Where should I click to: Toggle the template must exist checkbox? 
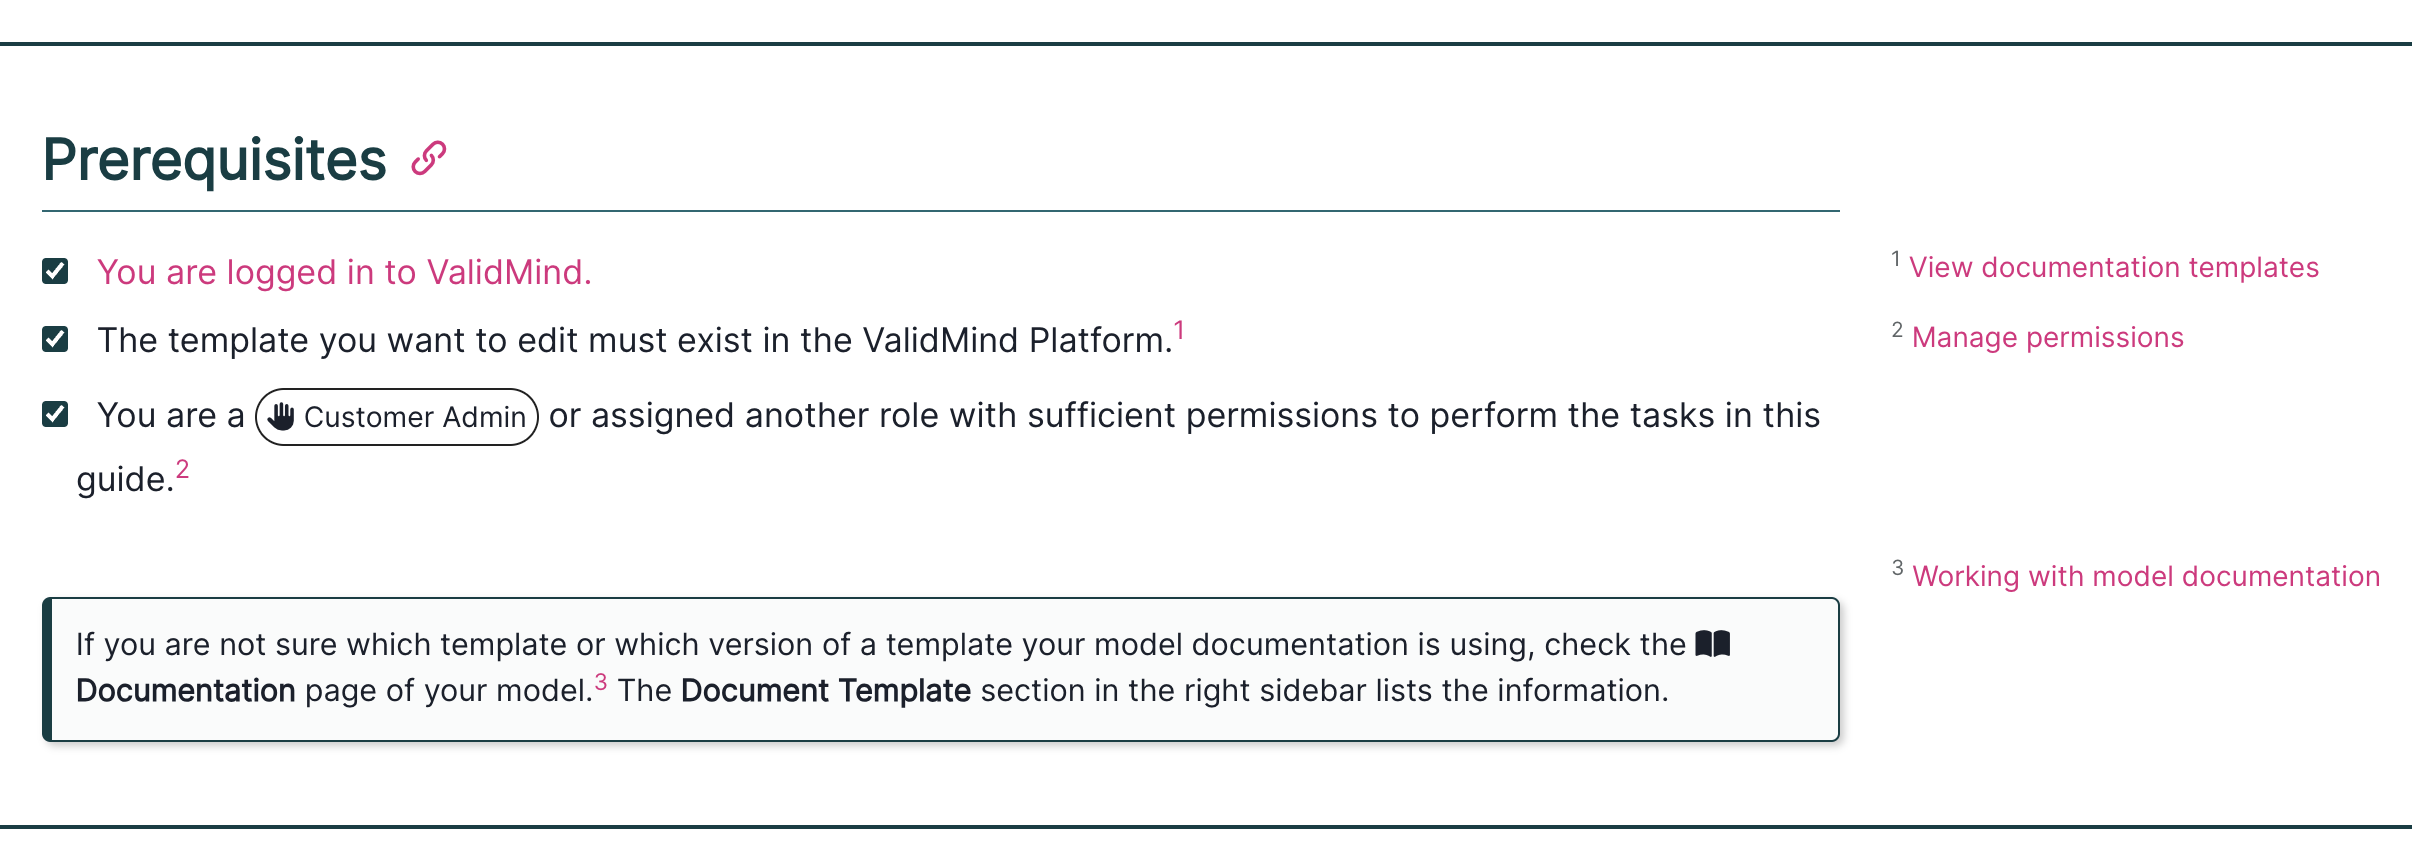55,339
